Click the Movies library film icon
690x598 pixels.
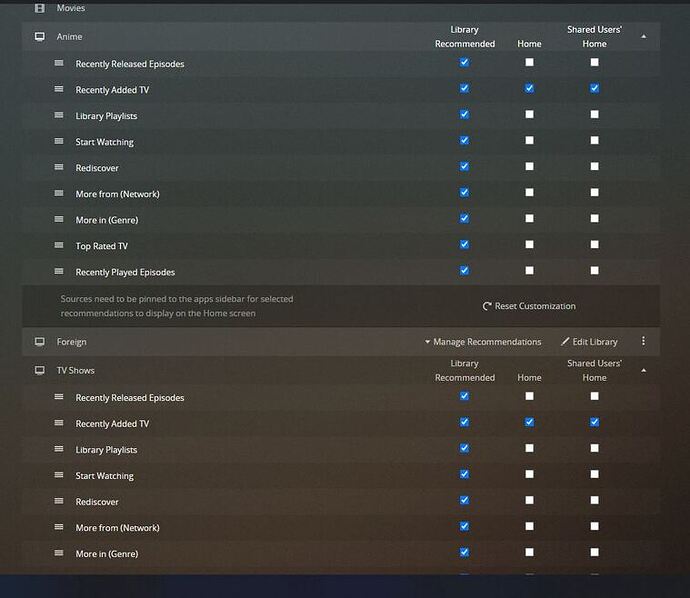pyautogui.click(x=40, y=8)
